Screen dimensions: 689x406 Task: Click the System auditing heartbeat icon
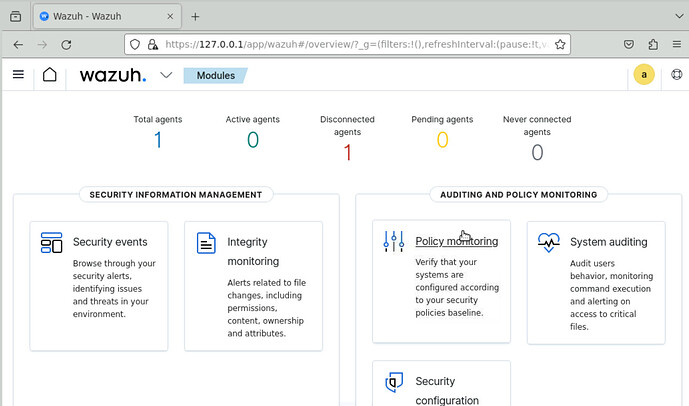[x=548, y=243]
